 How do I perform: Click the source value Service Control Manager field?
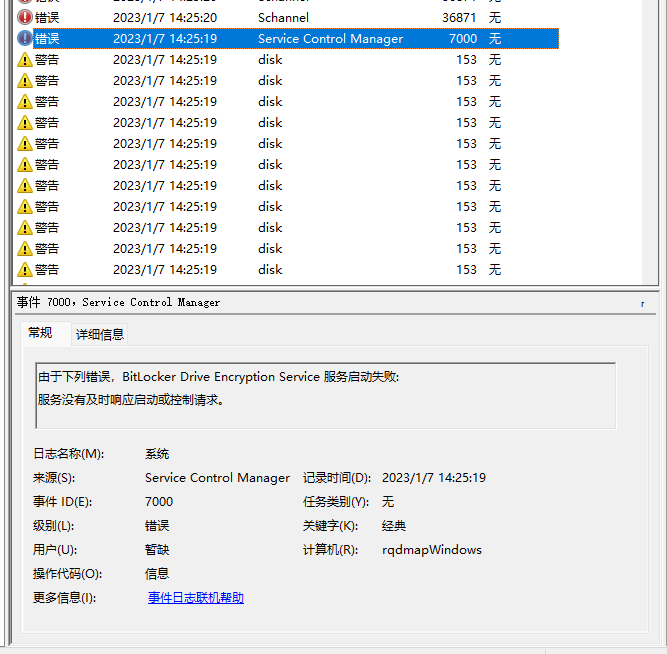tap(217, 478)
